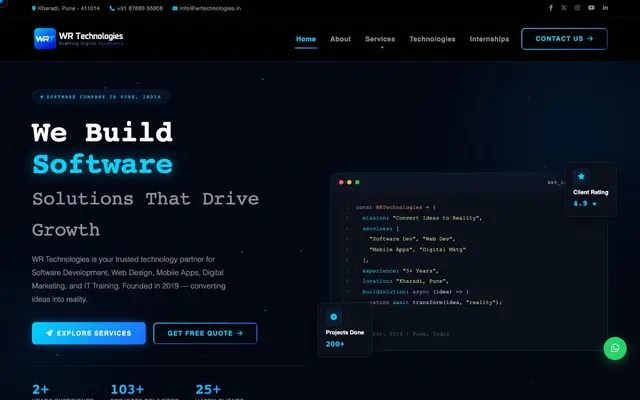This screenshot has height=400, width=640.
Task: Click the GET FREE QUOTE button
Action: [205, 333]
